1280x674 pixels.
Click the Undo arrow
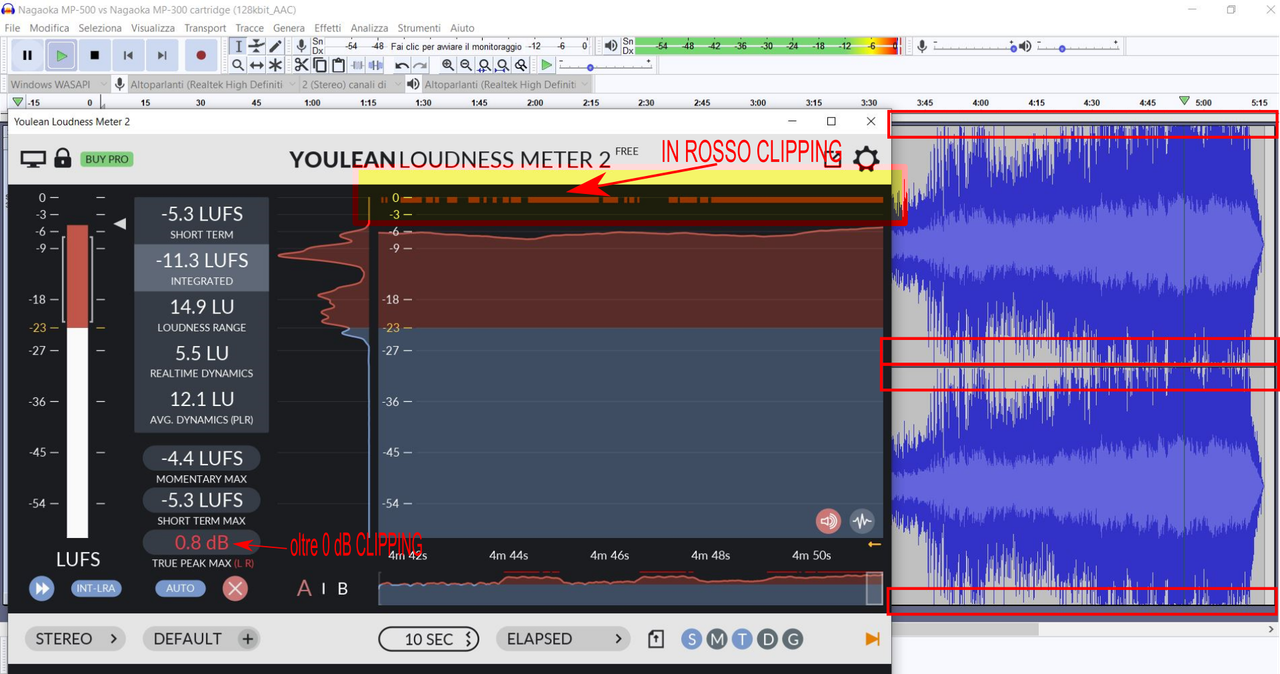(x=401, y=65)
